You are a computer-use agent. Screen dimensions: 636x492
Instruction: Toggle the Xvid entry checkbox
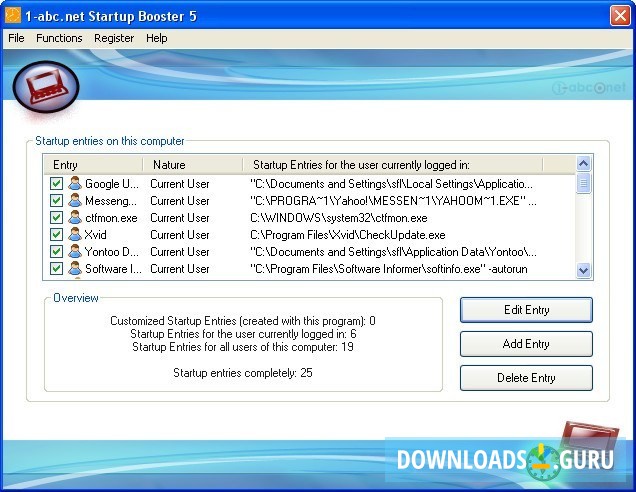click(56, 234)
